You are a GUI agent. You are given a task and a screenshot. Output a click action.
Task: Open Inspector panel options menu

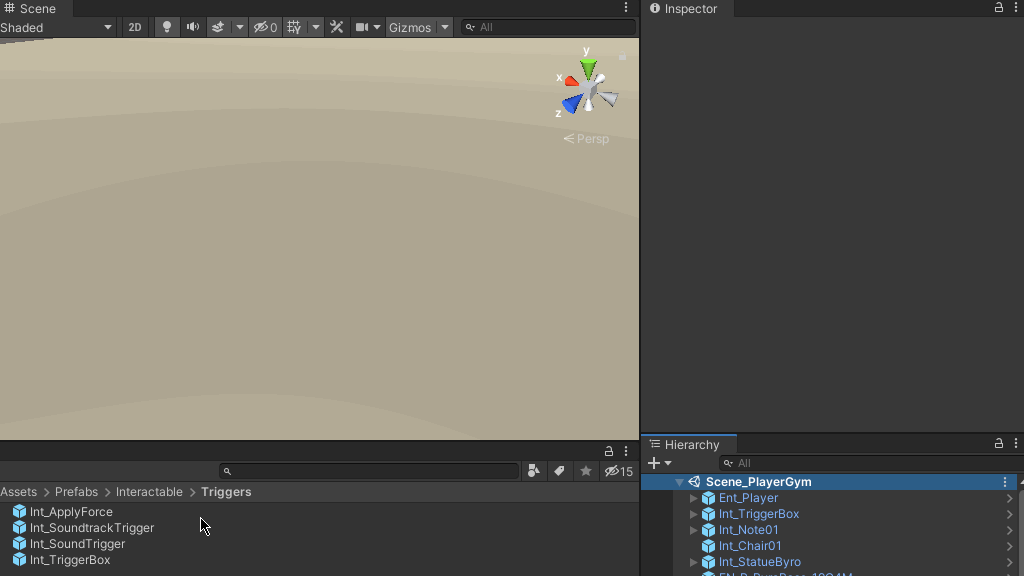coord(1016,7)
